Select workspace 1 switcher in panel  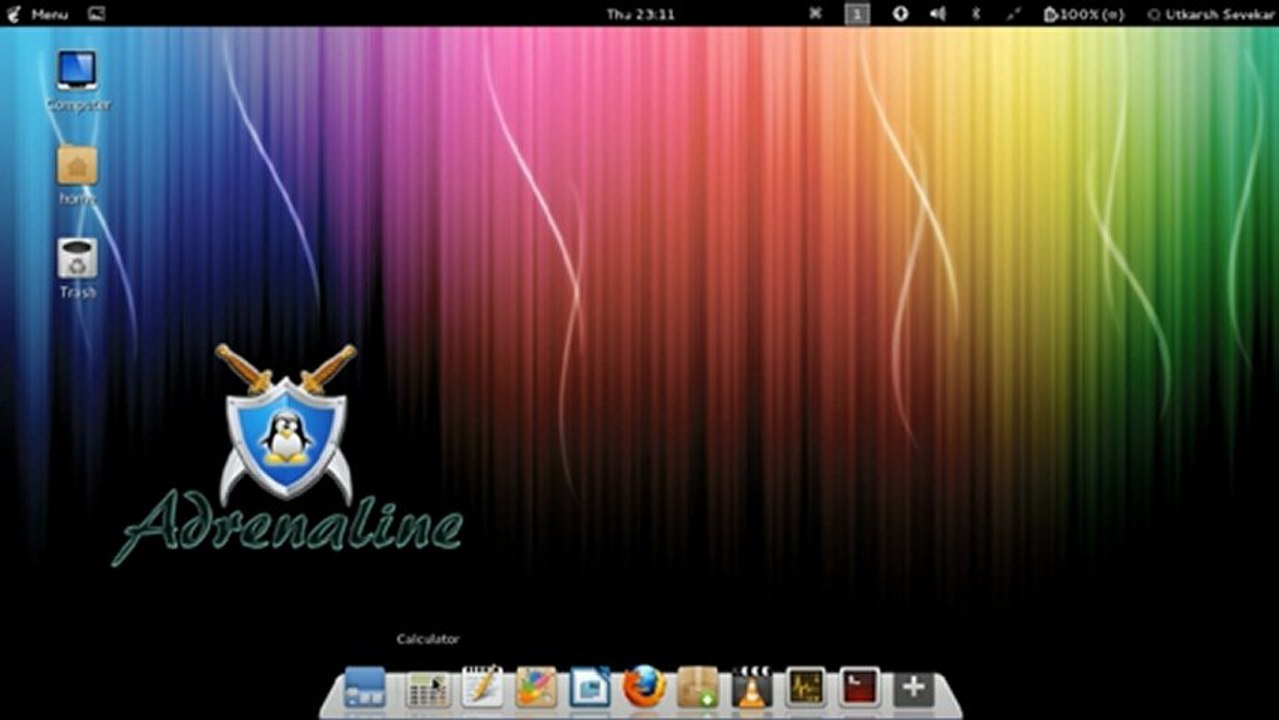pyautogui.click(x=857, y=14)
